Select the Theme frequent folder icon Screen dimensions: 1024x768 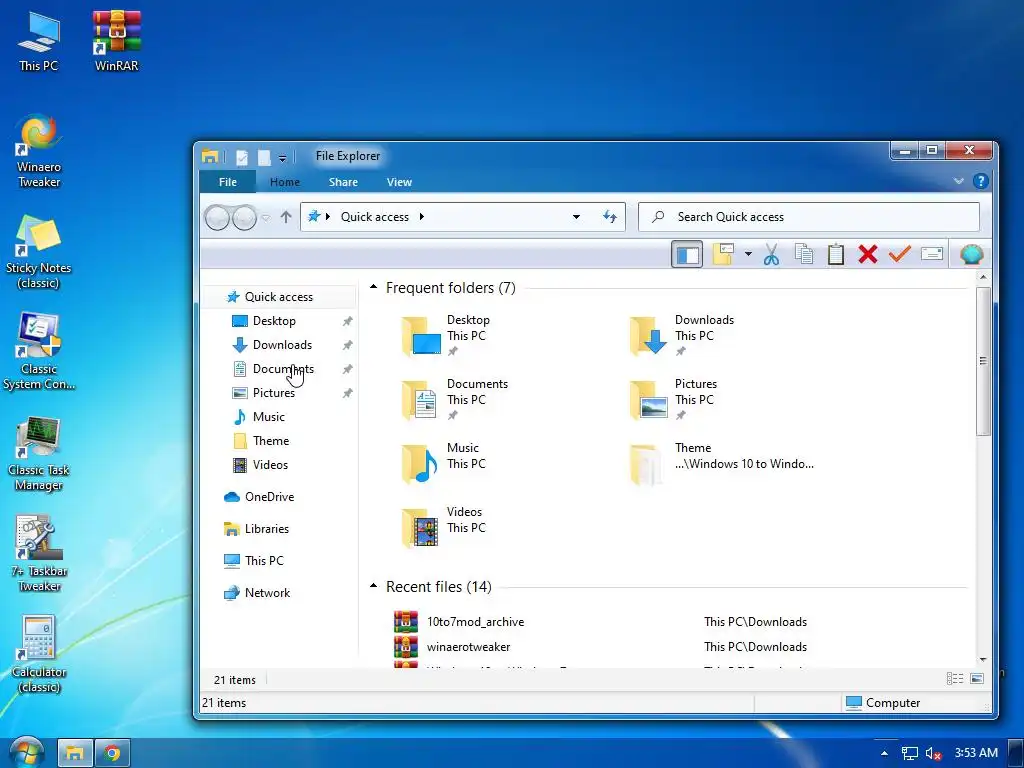click(647, 464)
